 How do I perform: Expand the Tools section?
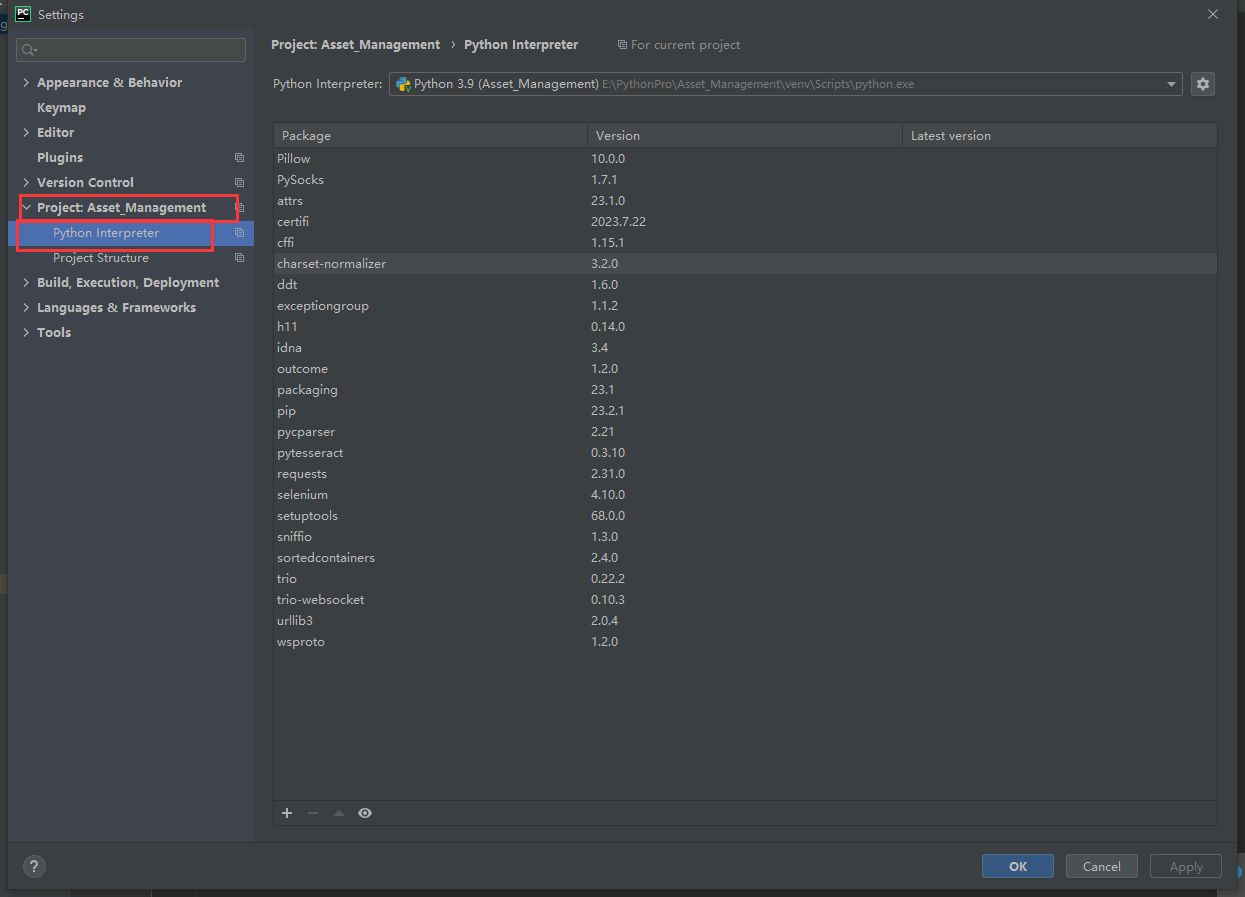coord(26,333)
